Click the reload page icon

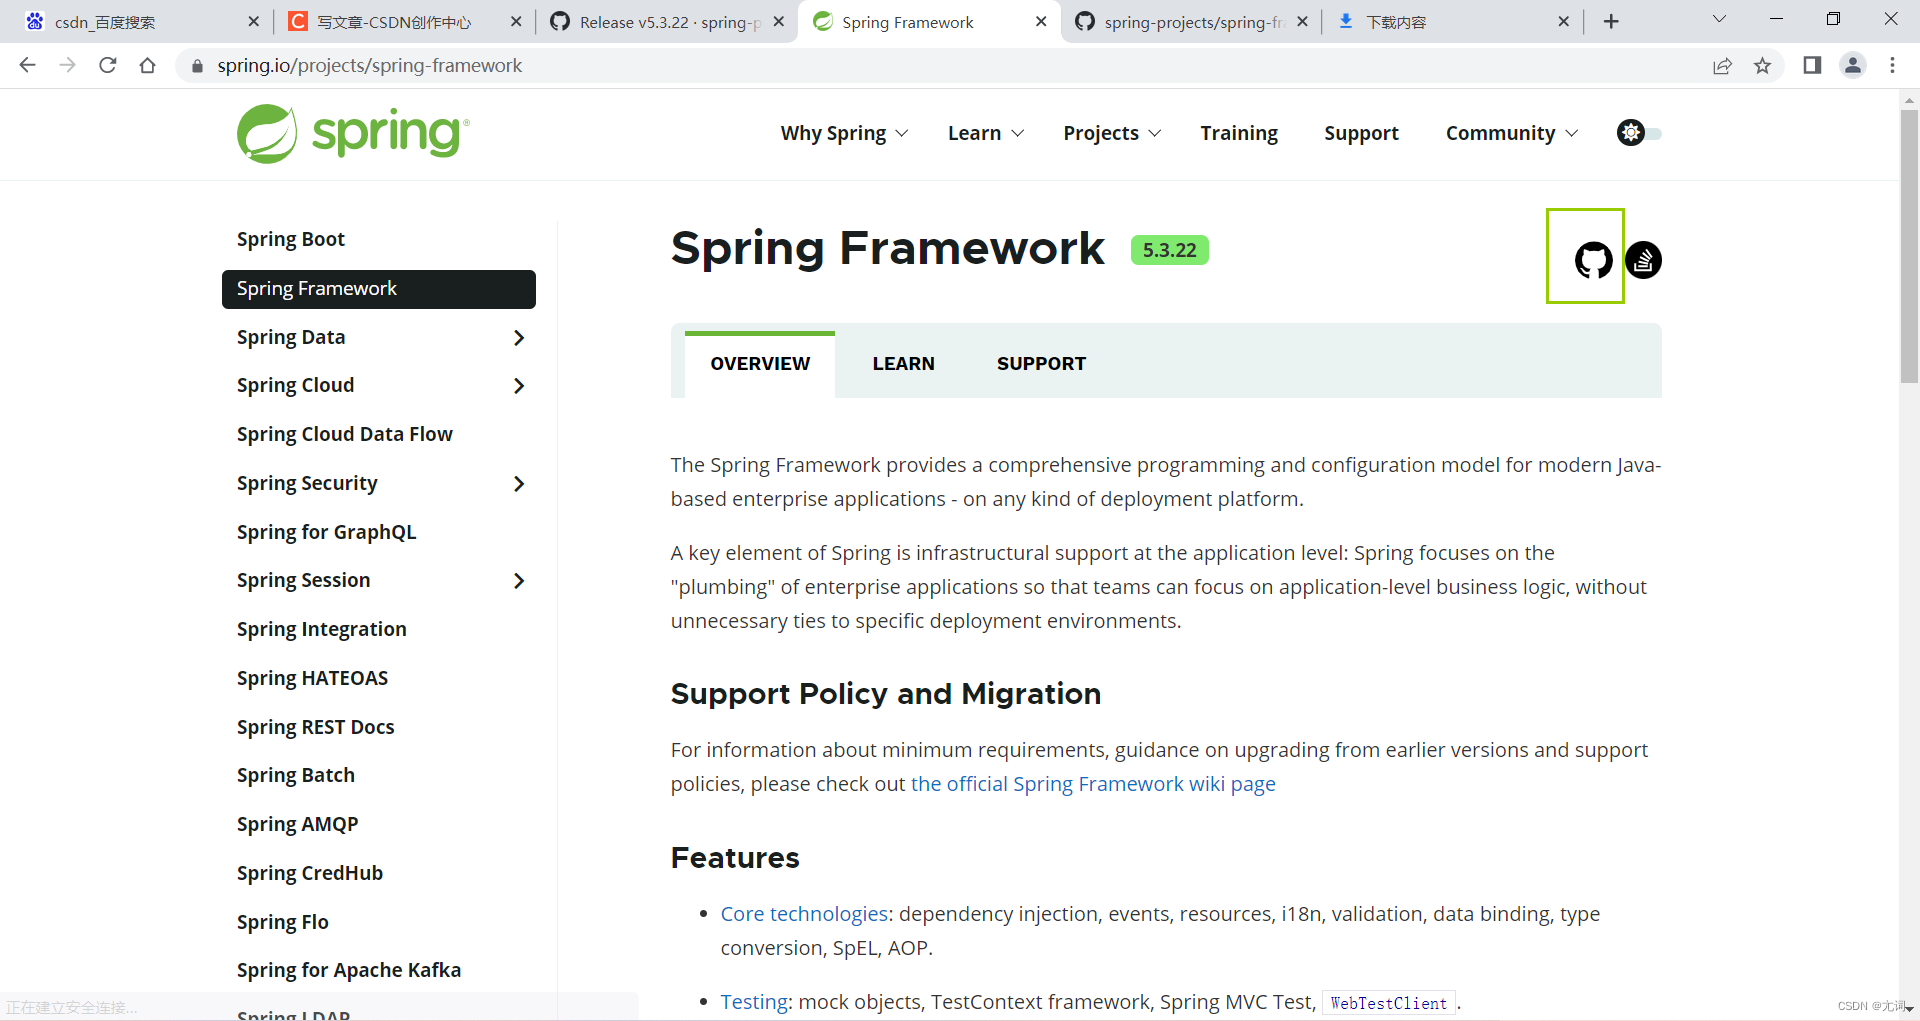(107, 65)
